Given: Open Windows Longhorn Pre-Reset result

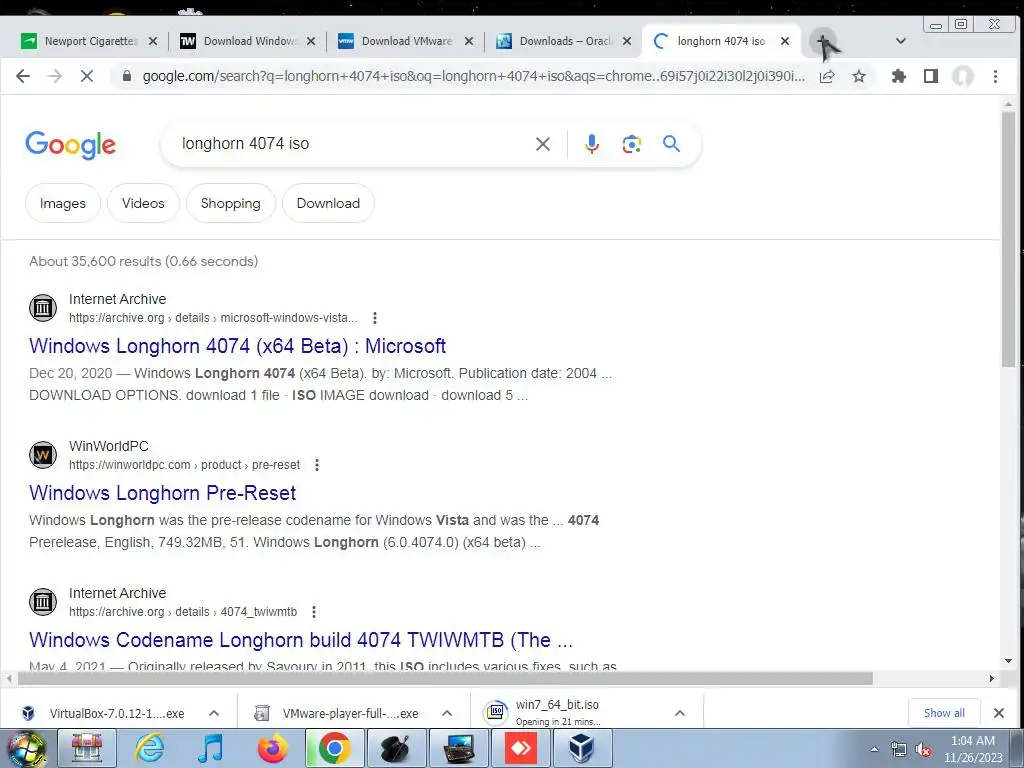Looking at the screenshot, I should tap(163, 493).
